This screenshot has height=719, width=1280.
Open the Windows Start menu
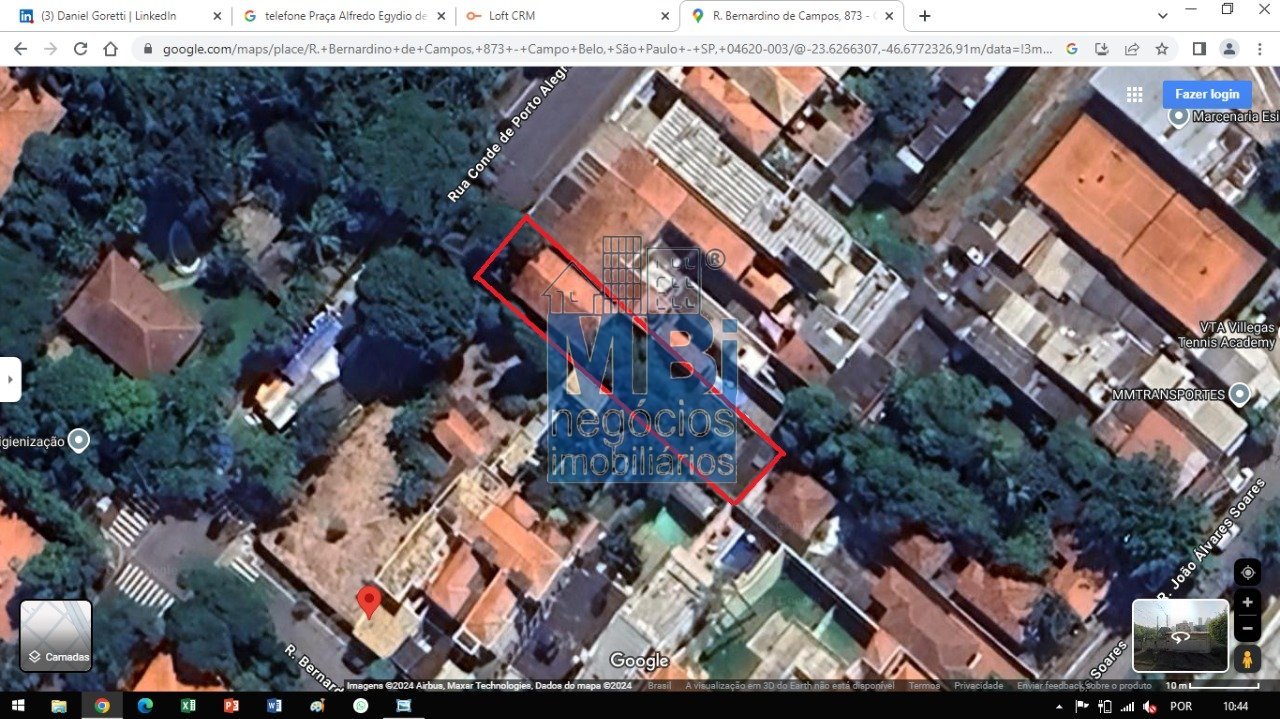click(16, 706)
